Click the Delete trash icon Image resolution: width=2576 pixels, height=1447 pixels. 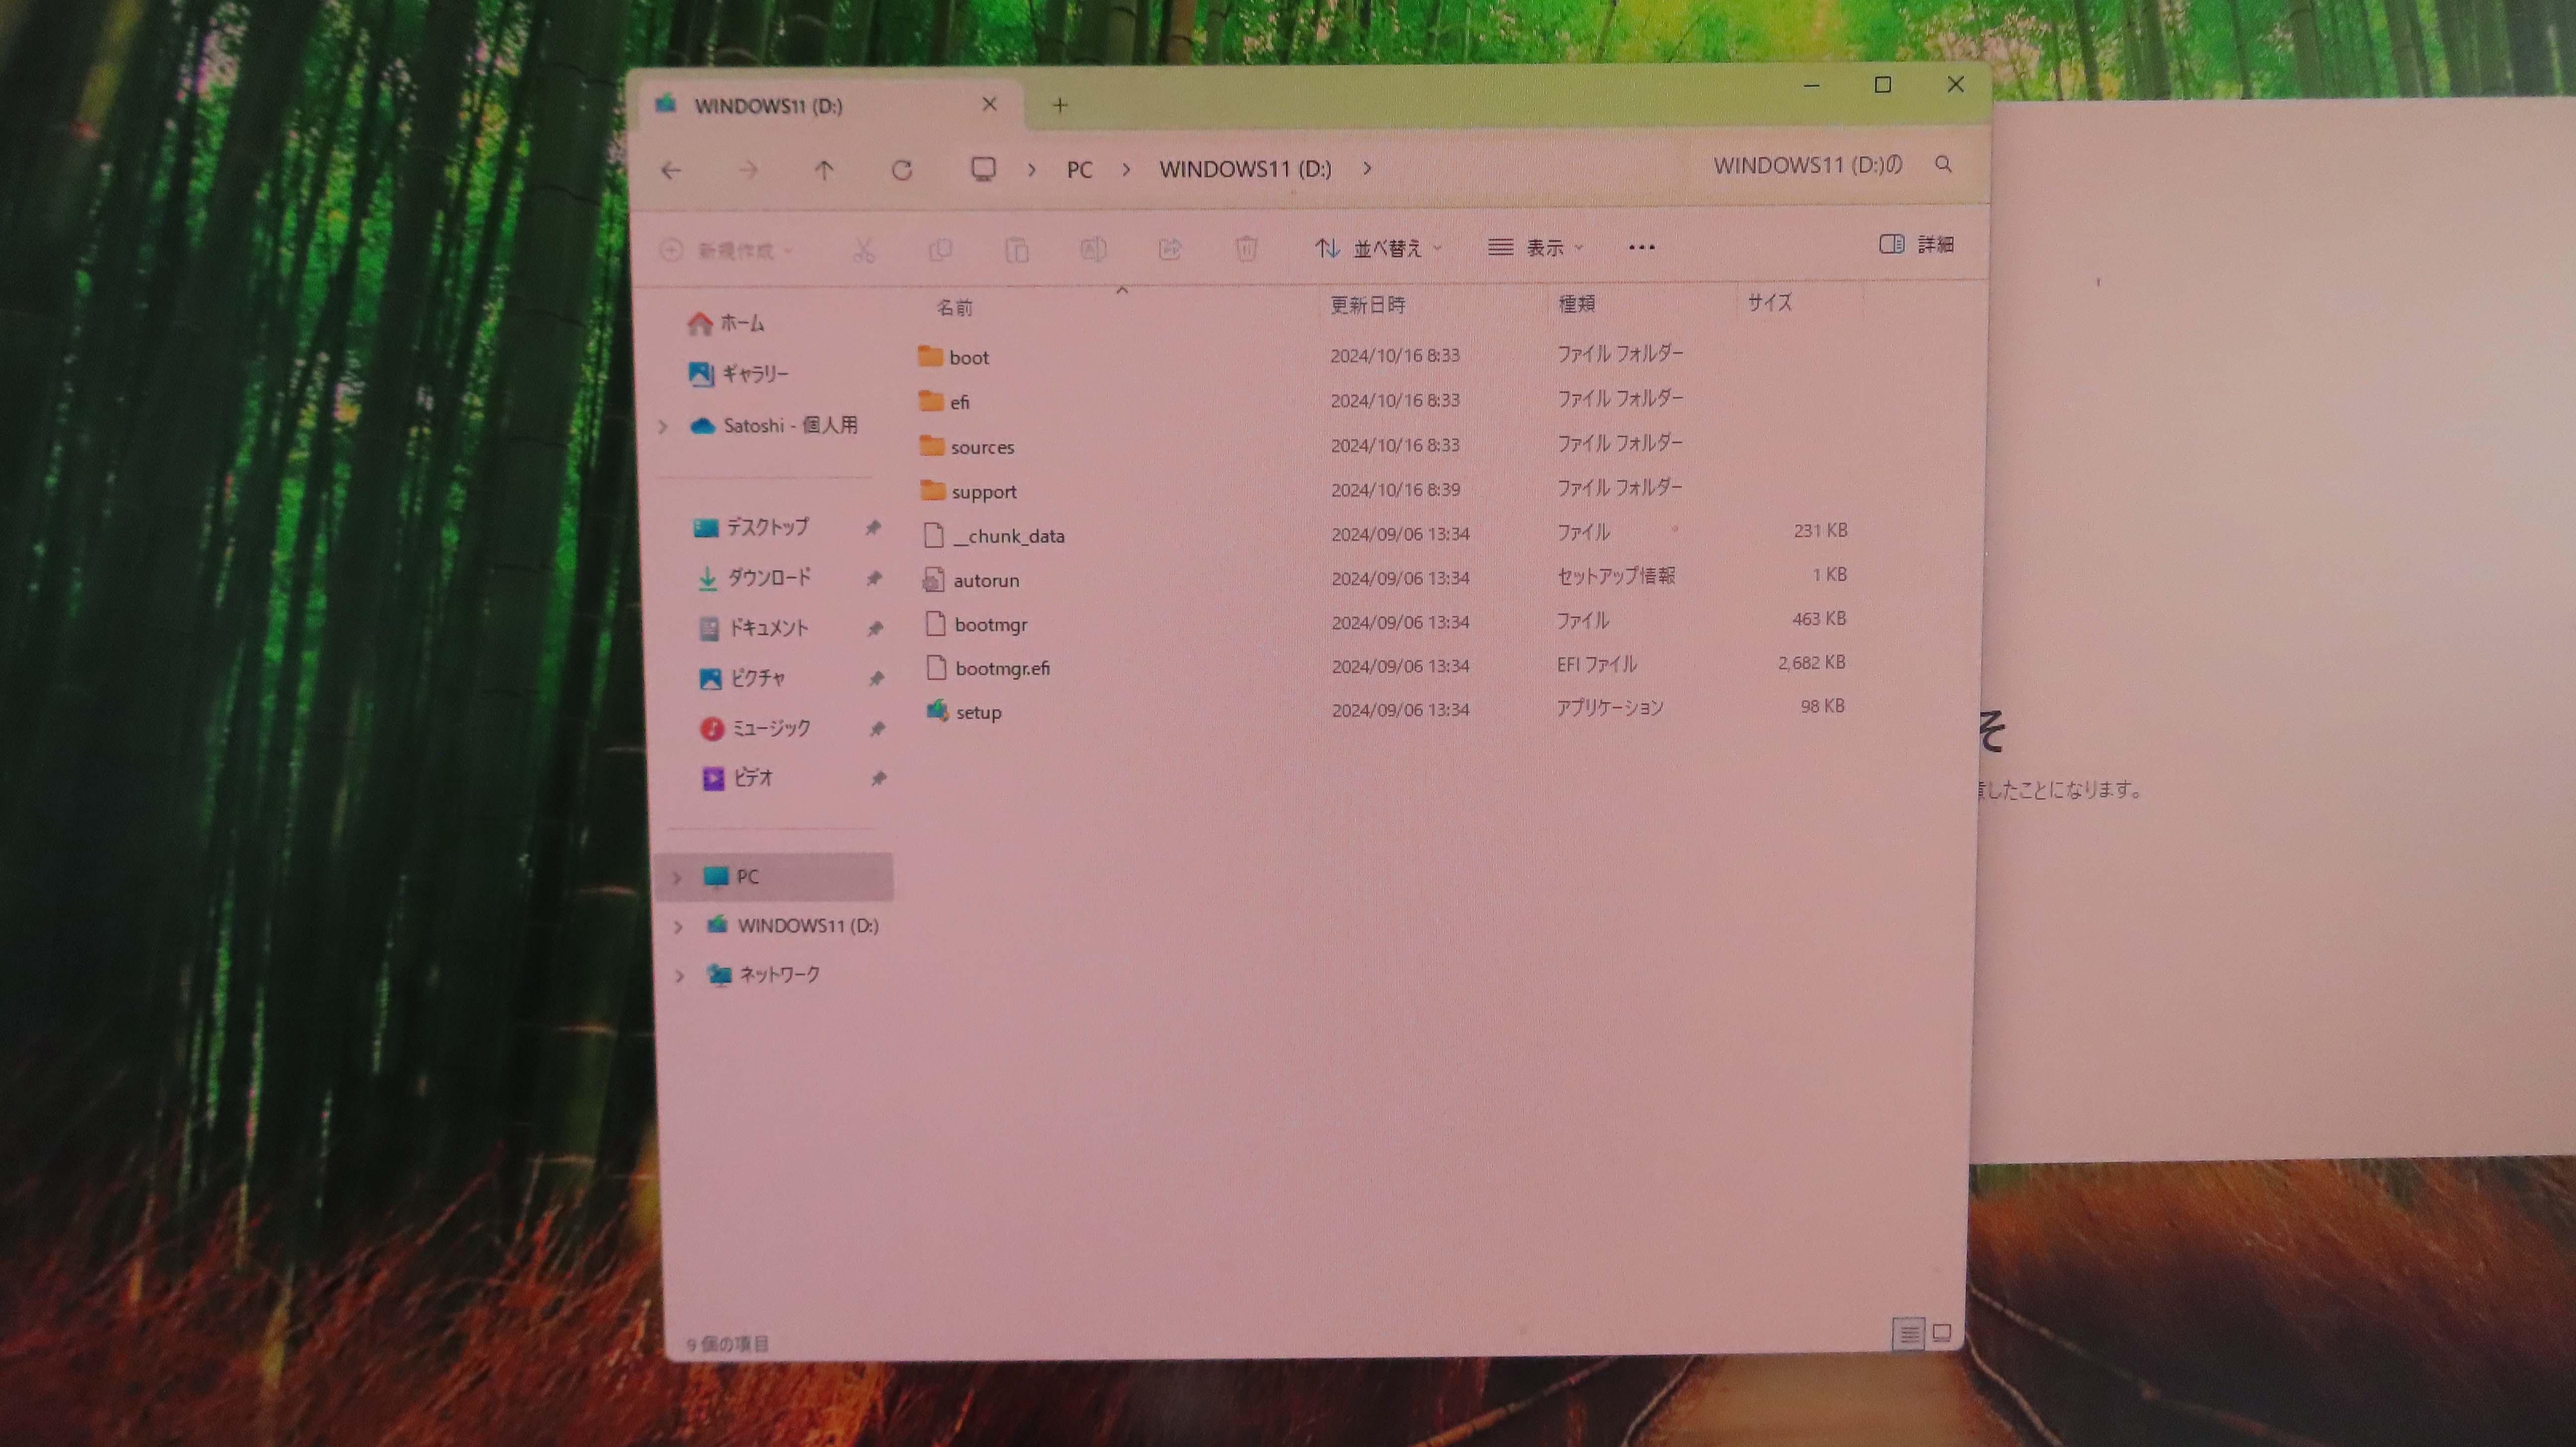pyautogui.click(x=1246, y=248)
